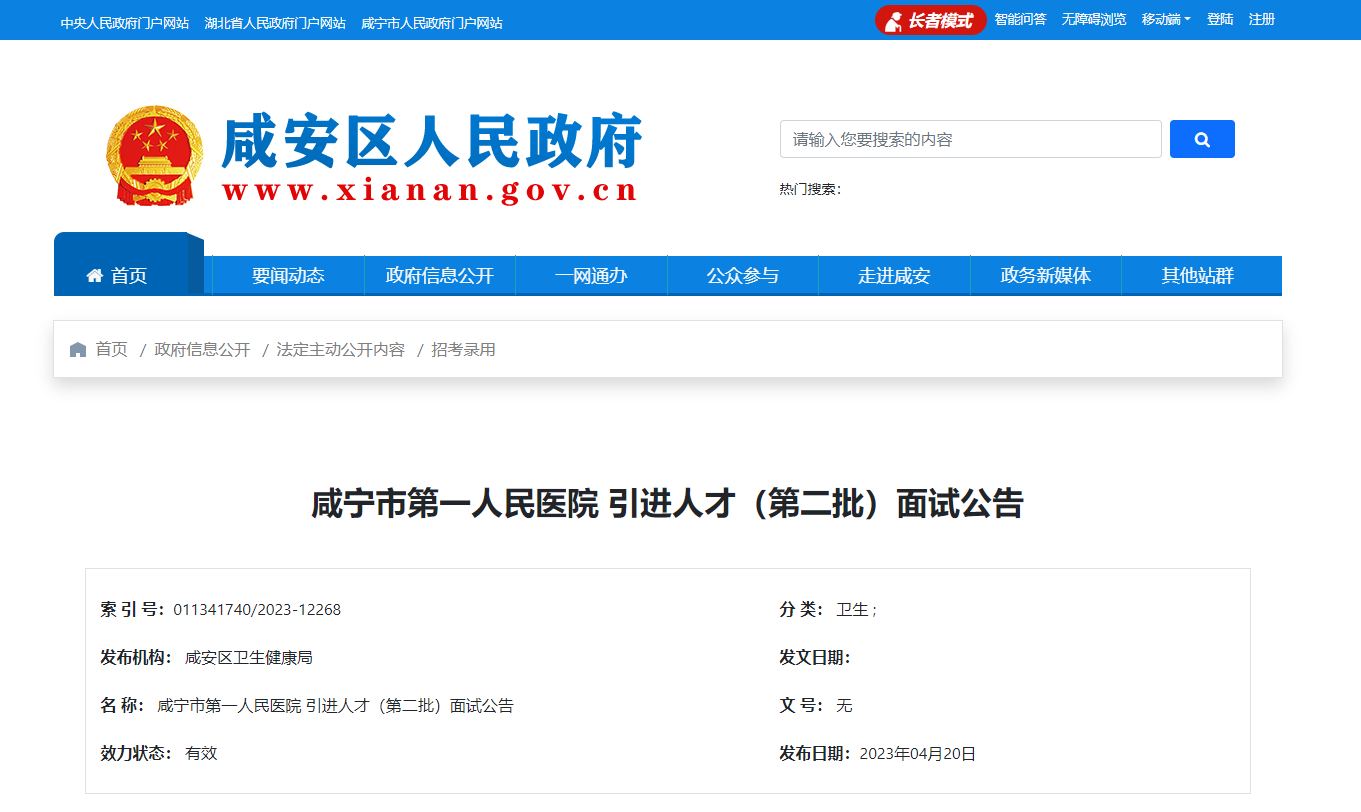Enable 长者模式 elder mode
The width and height of the screenshot is (1361, 812).
931,20
